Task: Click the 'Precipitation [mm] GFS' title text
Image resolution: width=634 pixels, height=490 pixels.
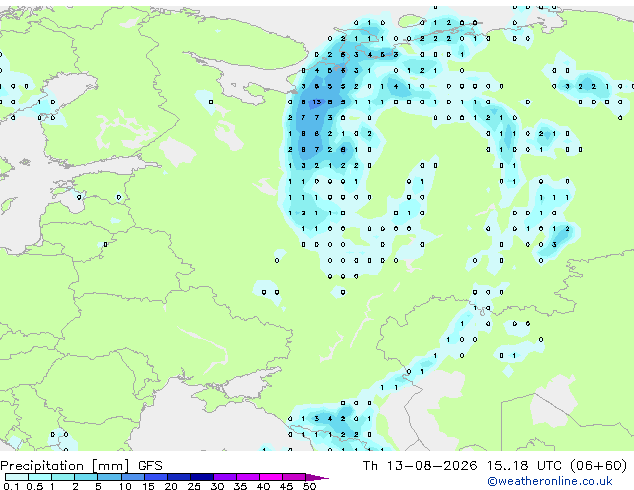Action: click(81, 466)
